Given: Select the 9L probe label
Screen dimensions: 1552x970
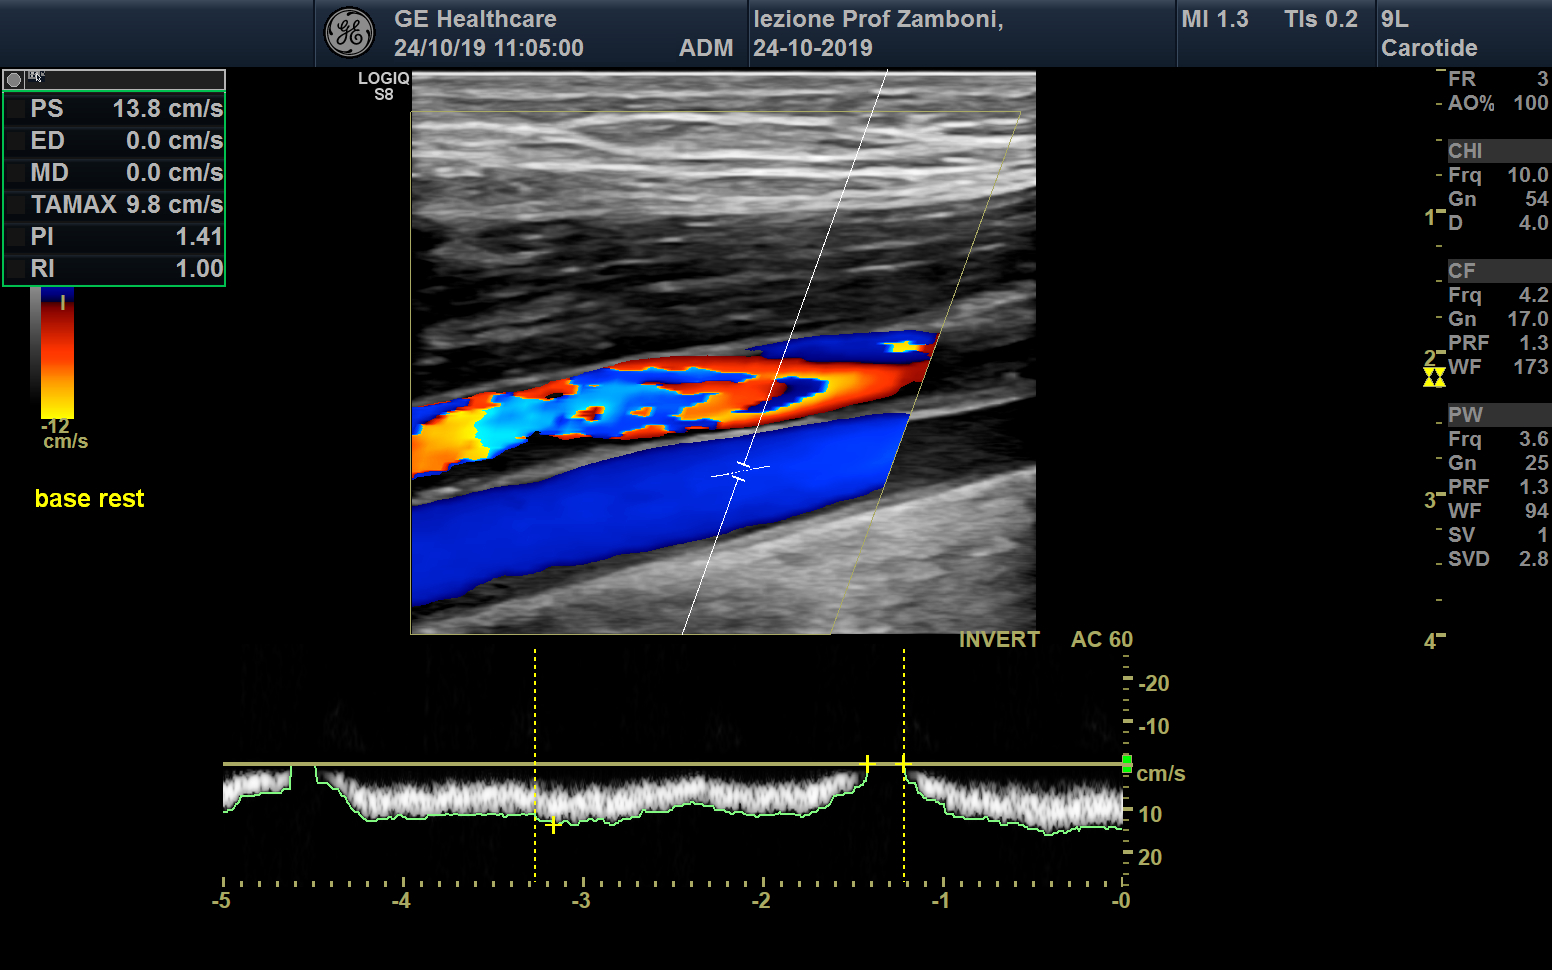Looking at the screenshot, I should coord(1394,19).
